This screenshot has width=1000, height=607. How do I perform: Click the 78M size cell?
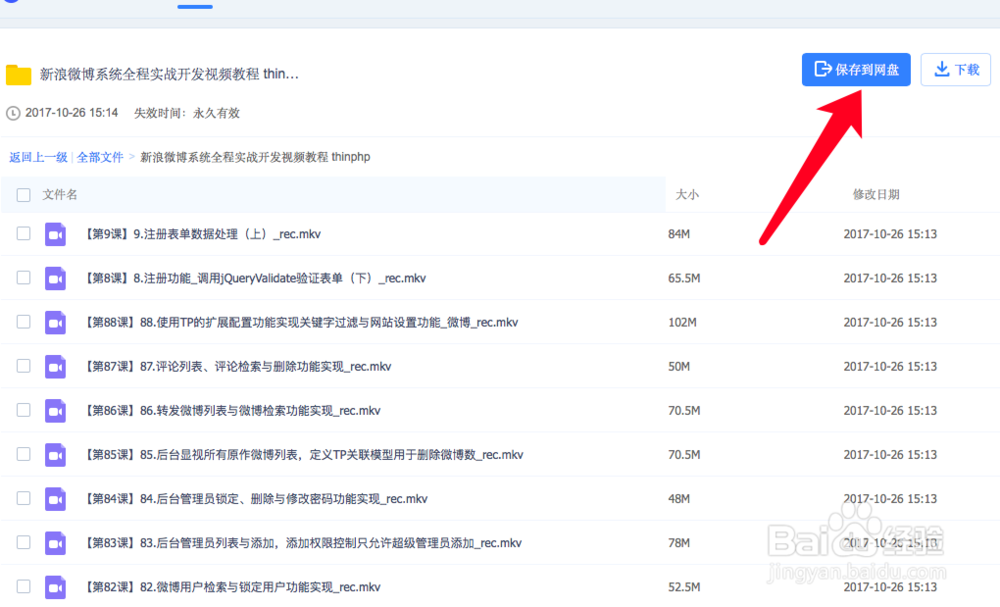[679, 543]
